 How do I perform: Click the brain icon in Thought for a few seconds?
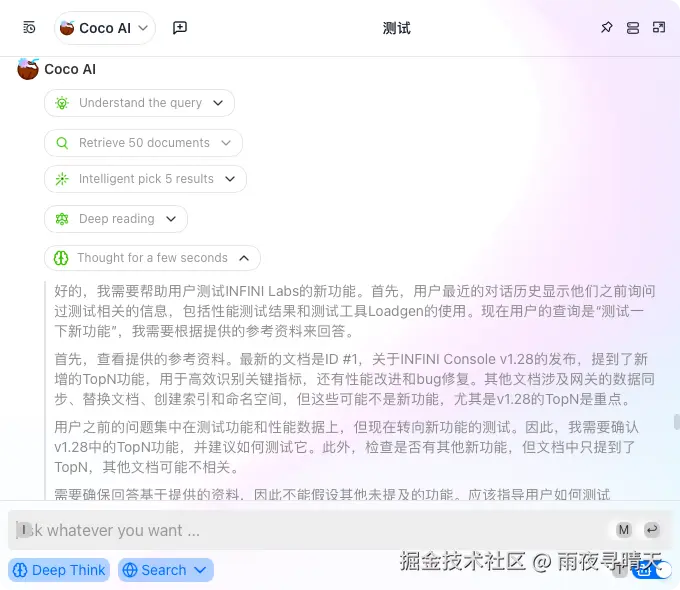(61, 258)
